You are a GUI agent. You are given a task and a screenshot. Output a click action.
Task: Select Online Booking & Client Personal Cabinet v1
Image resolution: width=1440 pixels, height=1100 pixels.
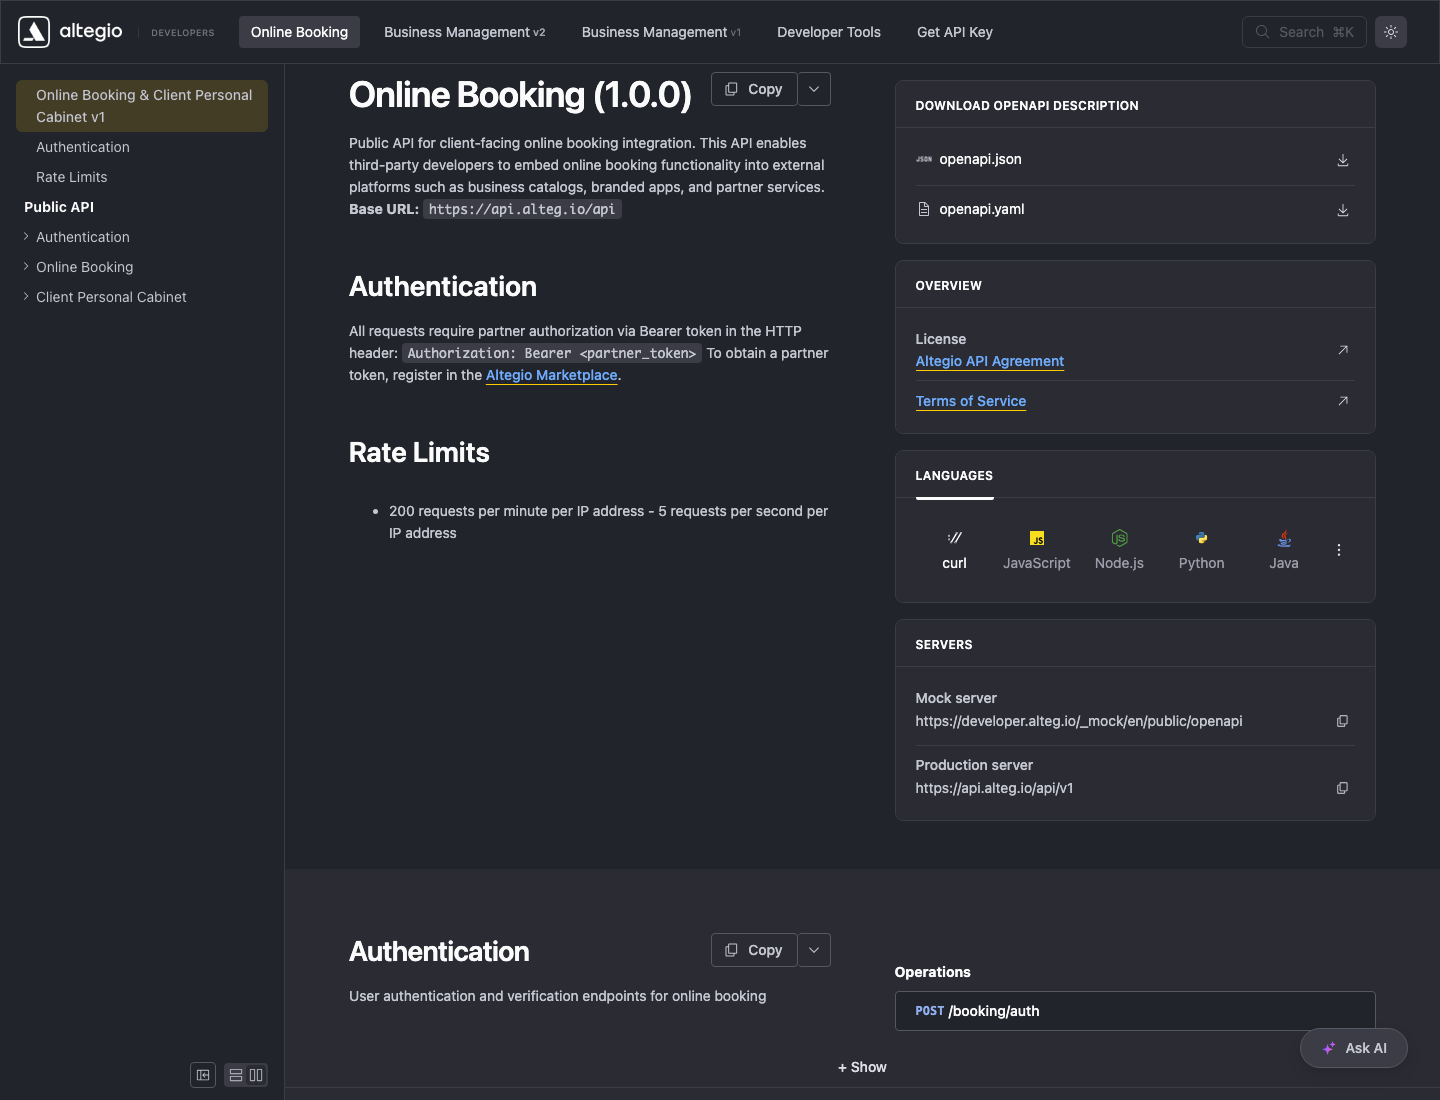[x=142, y=106]
